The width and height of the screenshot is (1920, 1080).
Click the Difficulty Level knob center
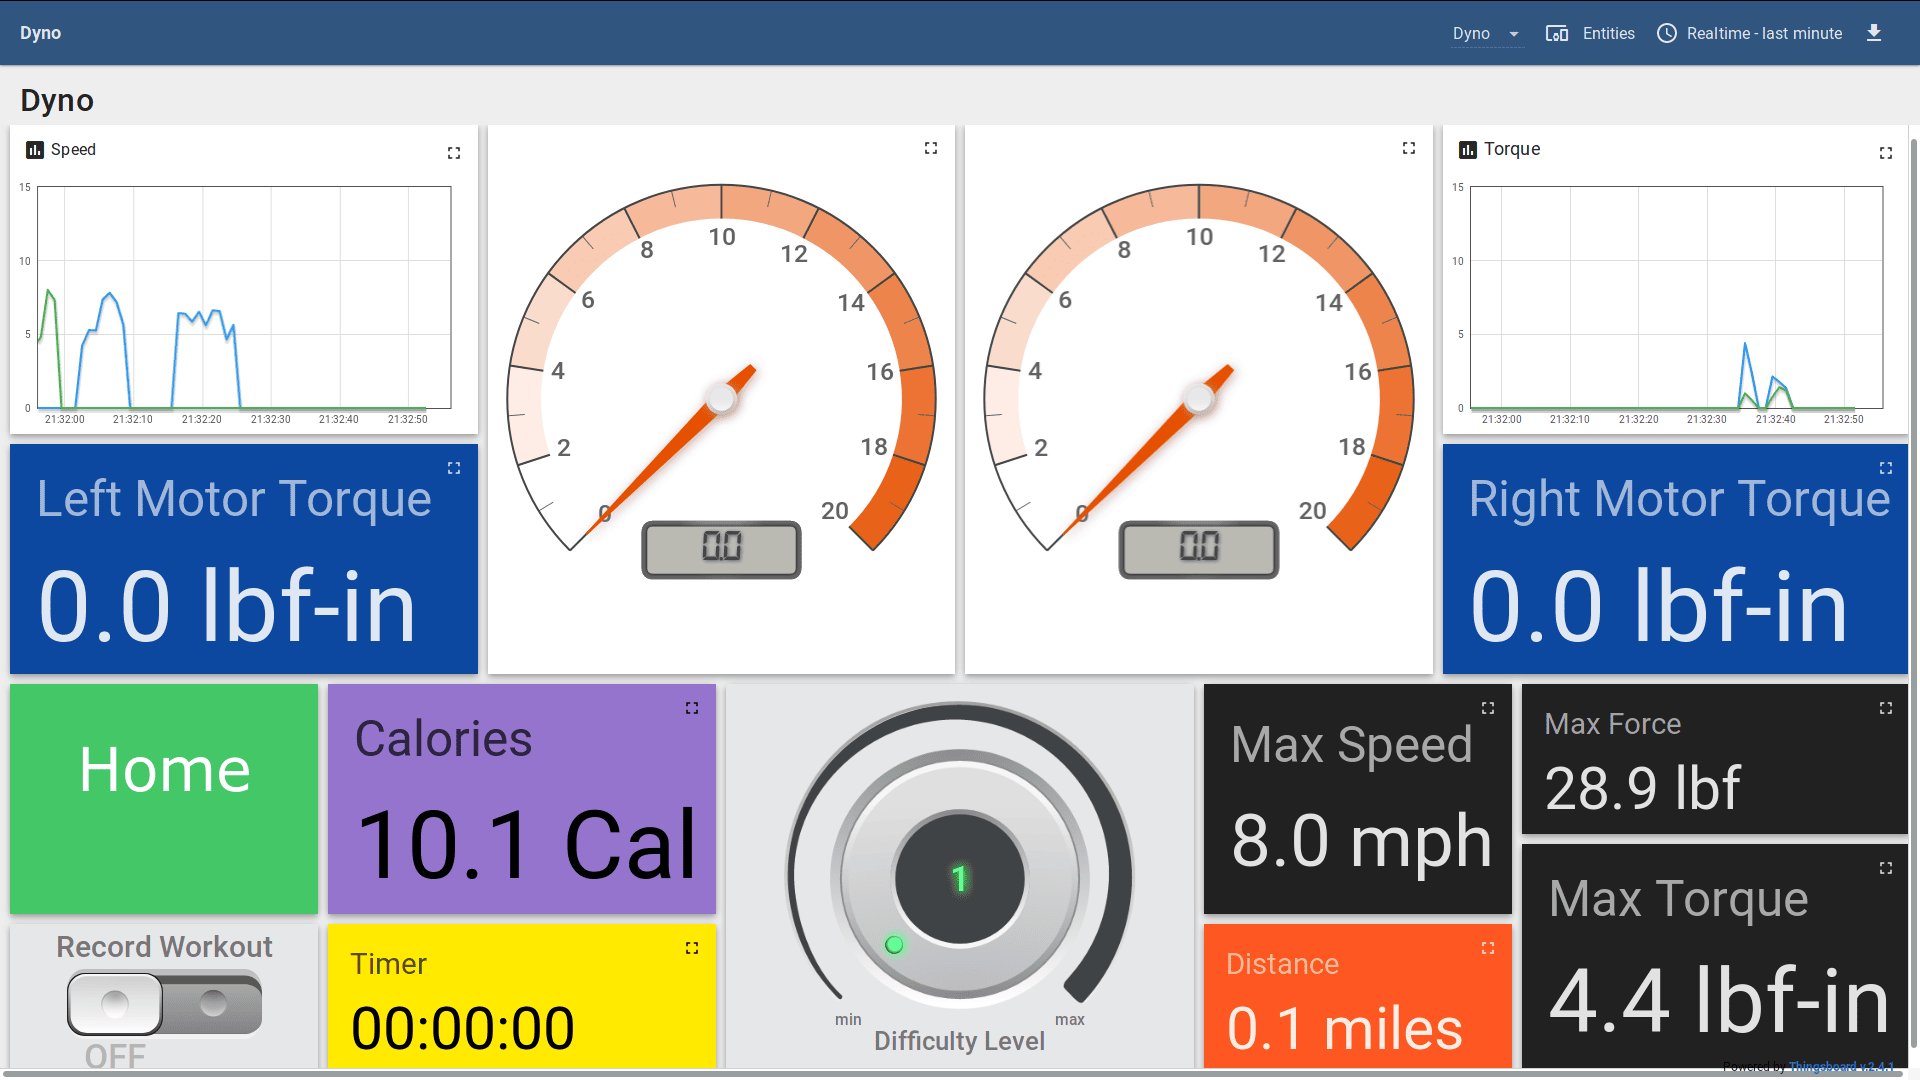(x=959, y=878)
